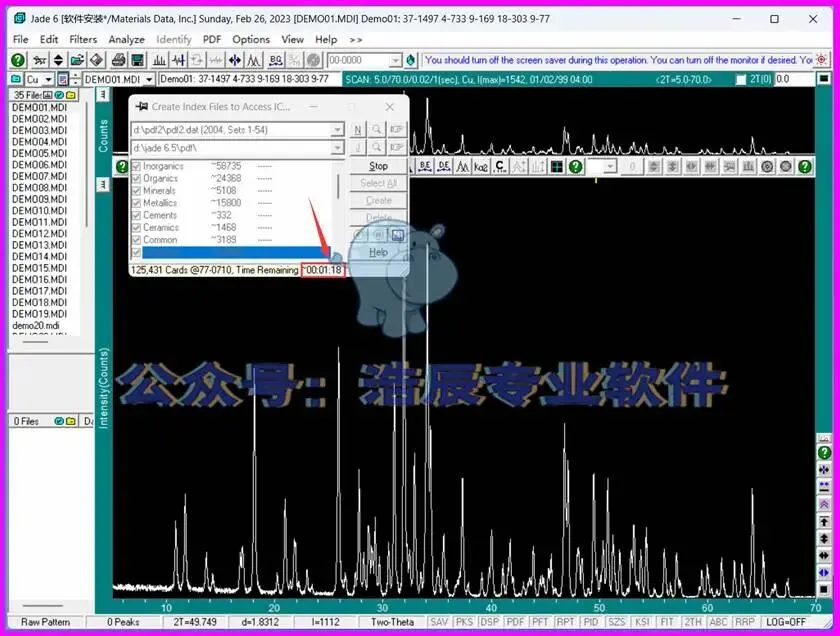Click the green help icon on right side panel
Screen dimensions: 840x636
point(824,453)
